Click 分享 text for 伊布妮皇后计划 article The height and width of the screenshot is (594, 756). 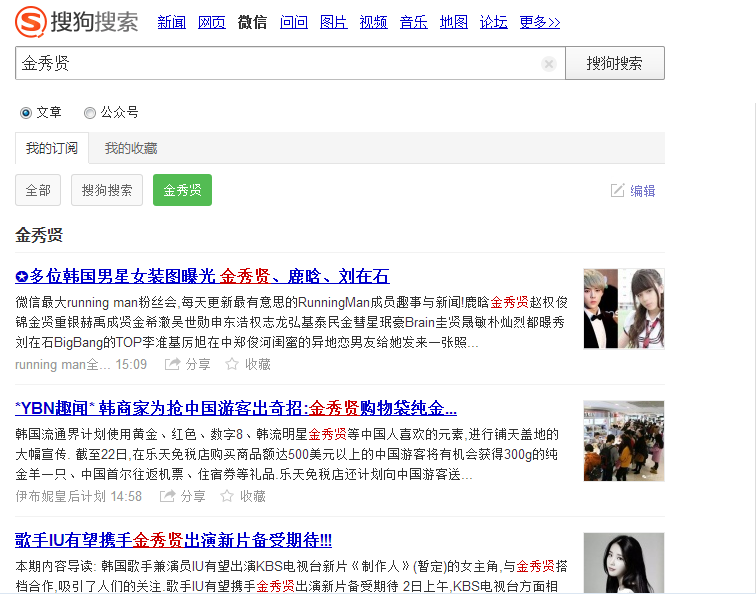pyautogui.click(x=193, y=496)
